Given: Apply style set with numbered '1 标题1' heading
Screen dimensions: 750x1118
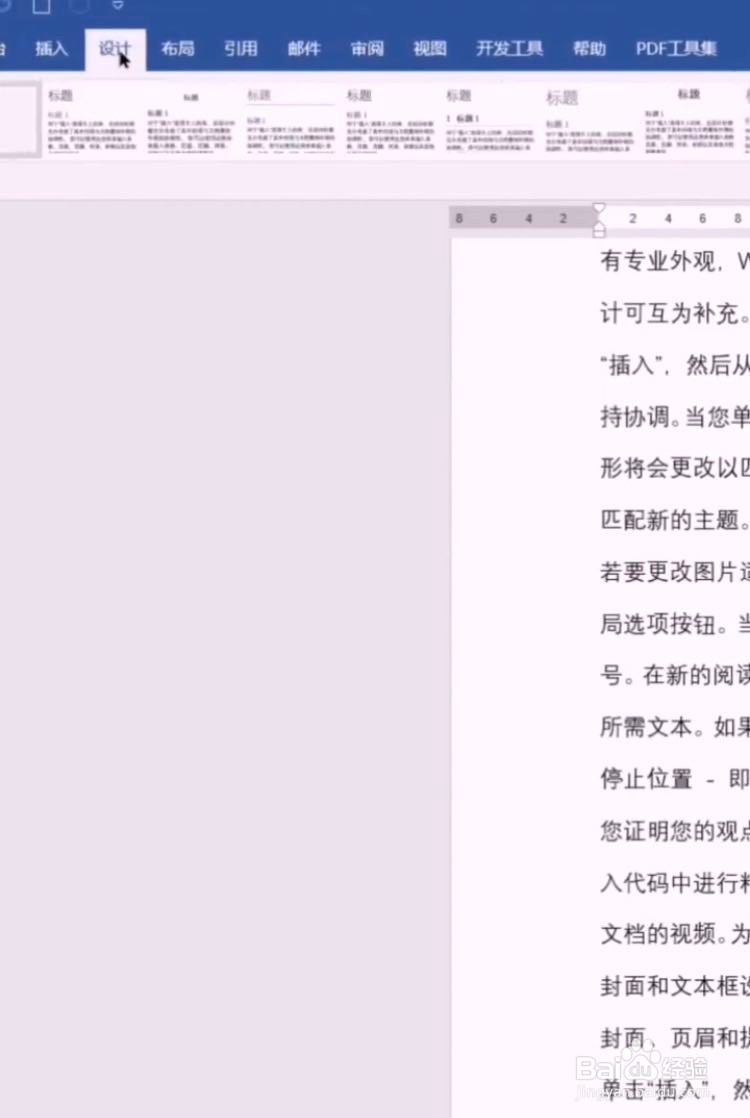Looking at the screenshot, I should point(490,120).
